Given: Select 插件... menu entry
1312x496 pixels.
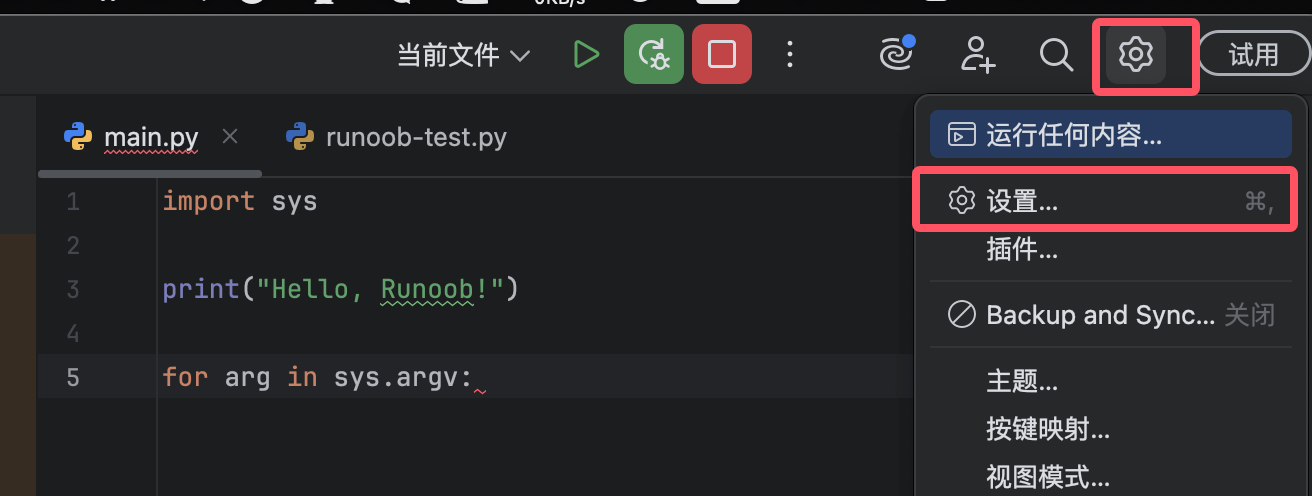Looking at the screenshot, I should coord(1021,249).
